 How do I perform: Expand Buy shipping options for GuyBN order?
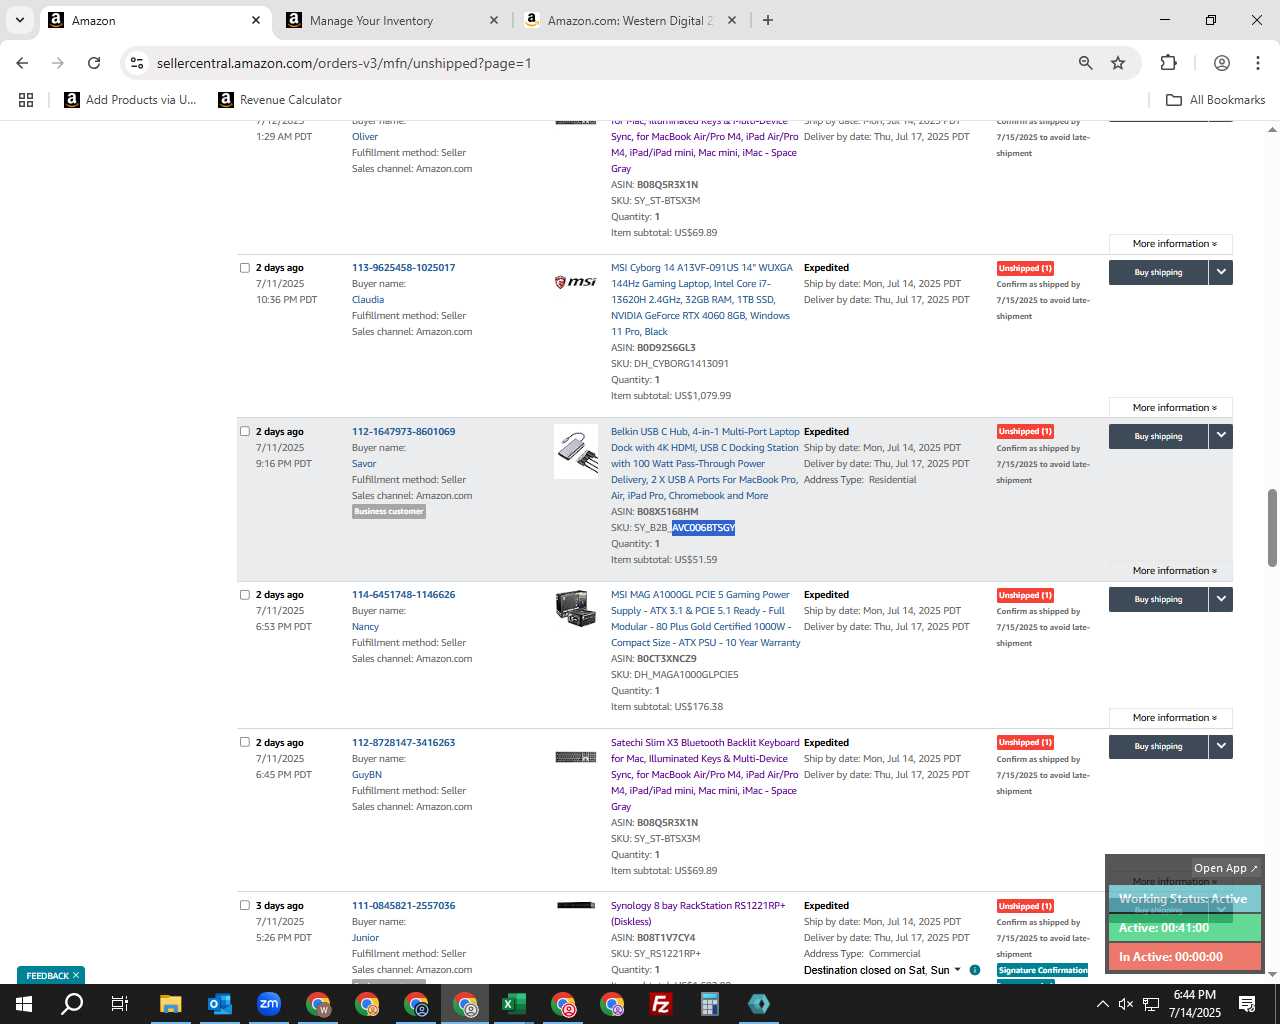coord(1221,746)
